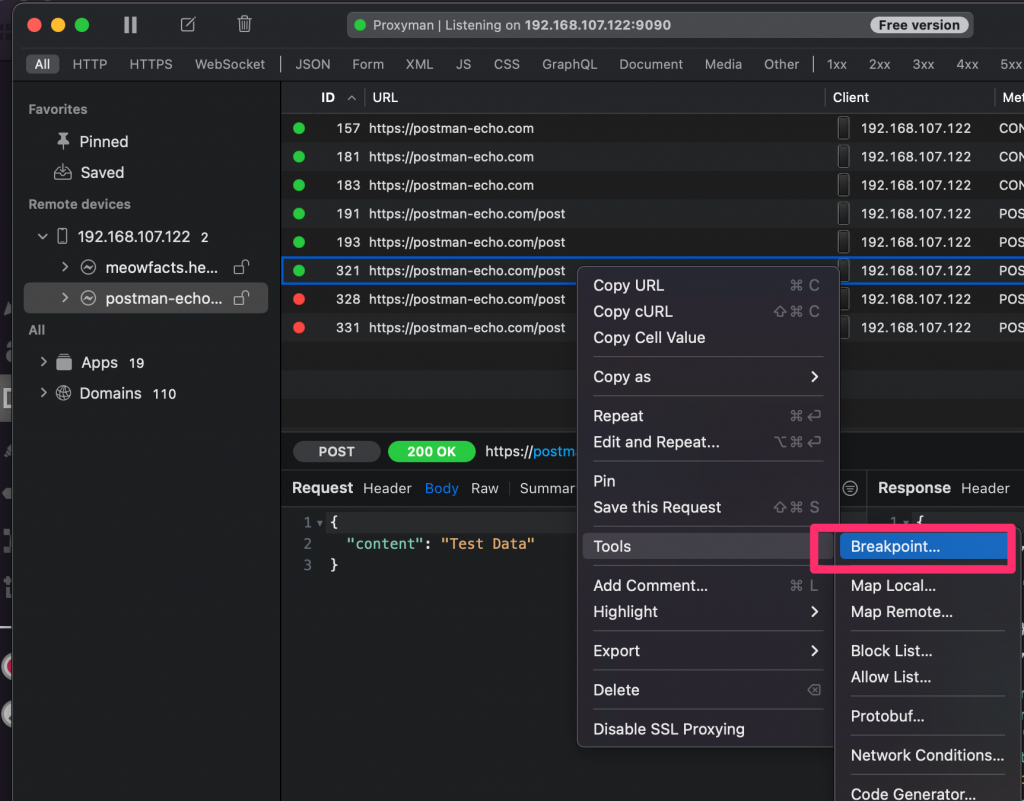The height and width of the screenshot is (801, 1024).
Task: Click the Free version badge
Action: 919,25
